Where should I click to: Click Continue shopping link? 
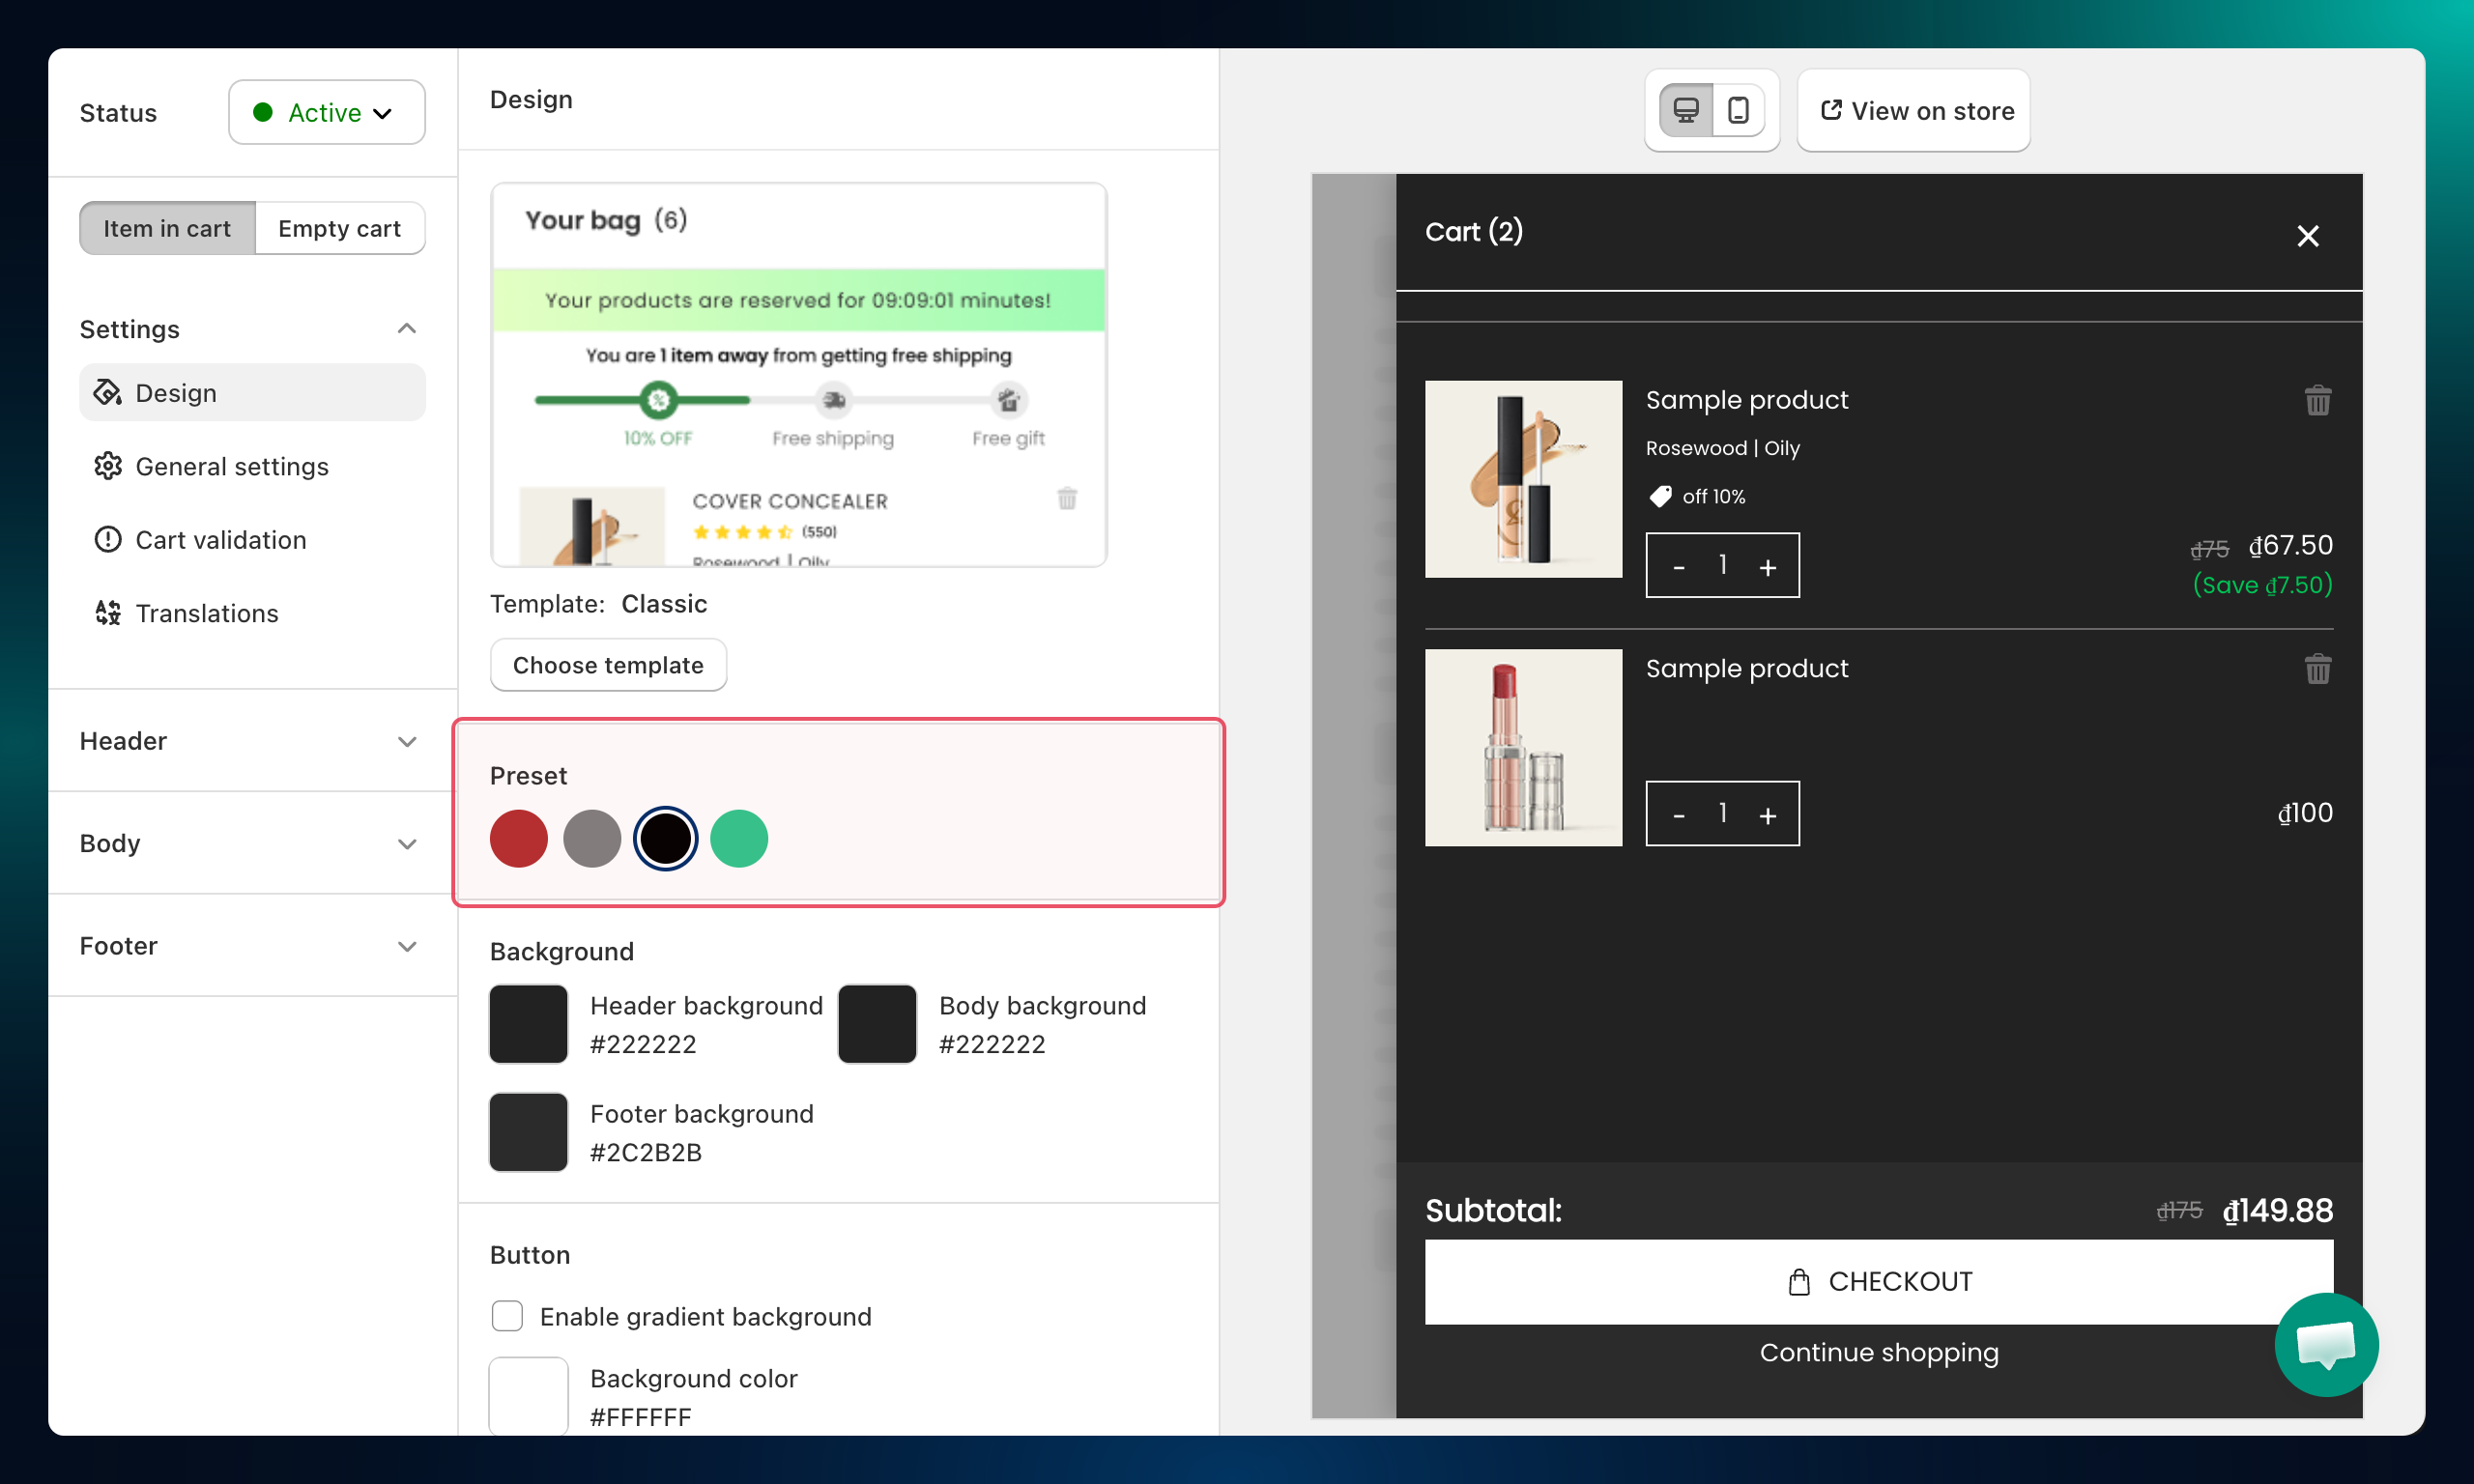[x=1878, y=1352]
